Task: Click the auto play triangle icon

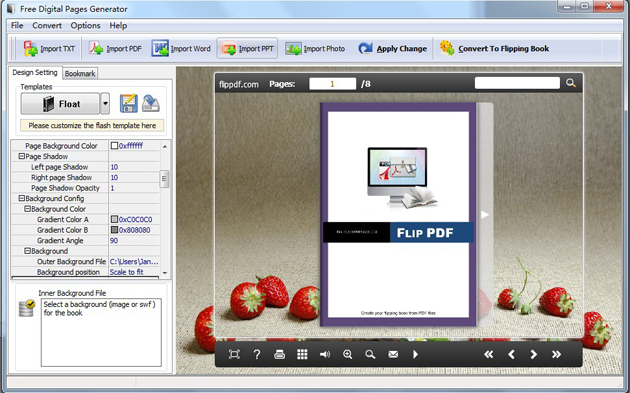Action: point(415,354)
